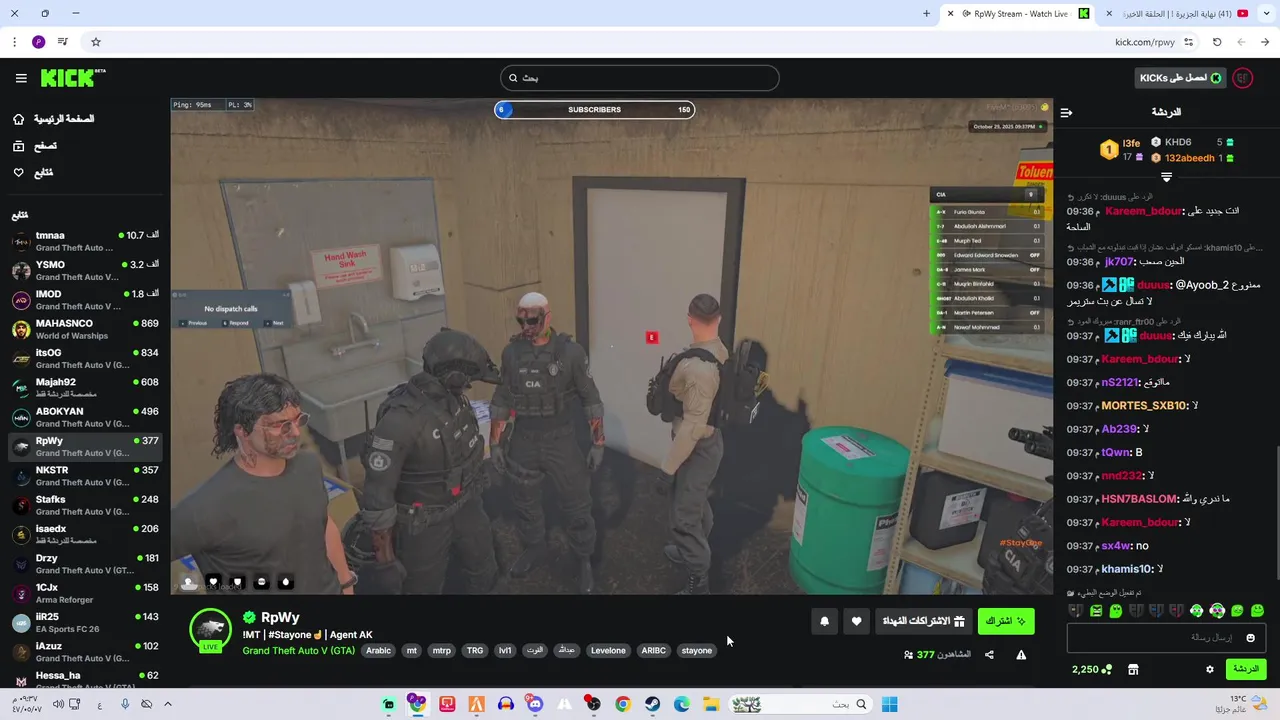Share the stream using the share icon
This screenshot has height=720, width=1280.
[989, 655]
